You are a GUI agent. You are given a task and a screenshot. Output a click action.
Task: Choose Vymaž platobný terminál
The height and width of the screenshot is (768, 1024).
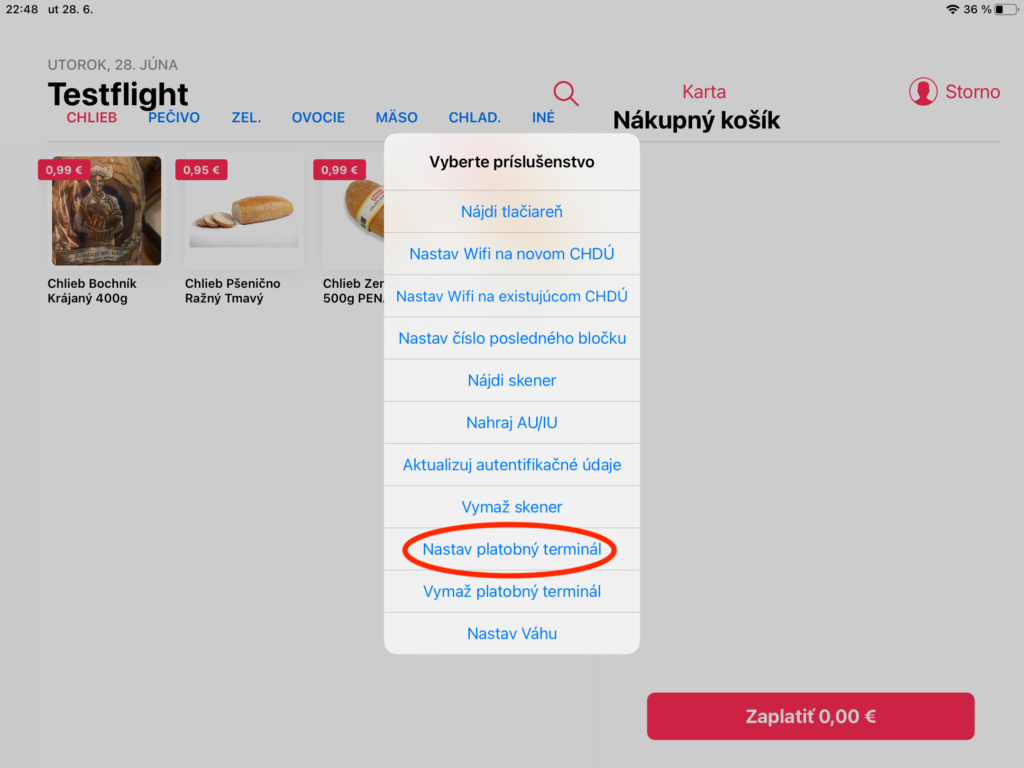(511, 592)
